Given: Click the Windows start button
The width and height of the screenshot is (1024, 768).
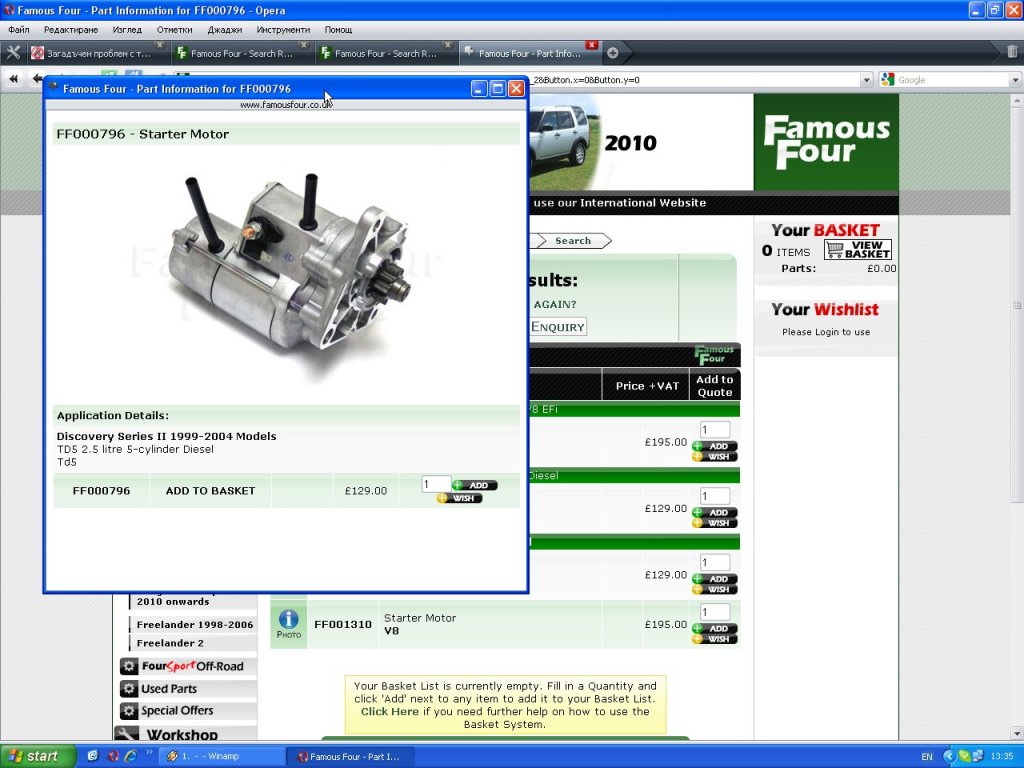Looking at the screenshot, I should tap(38, 756).
